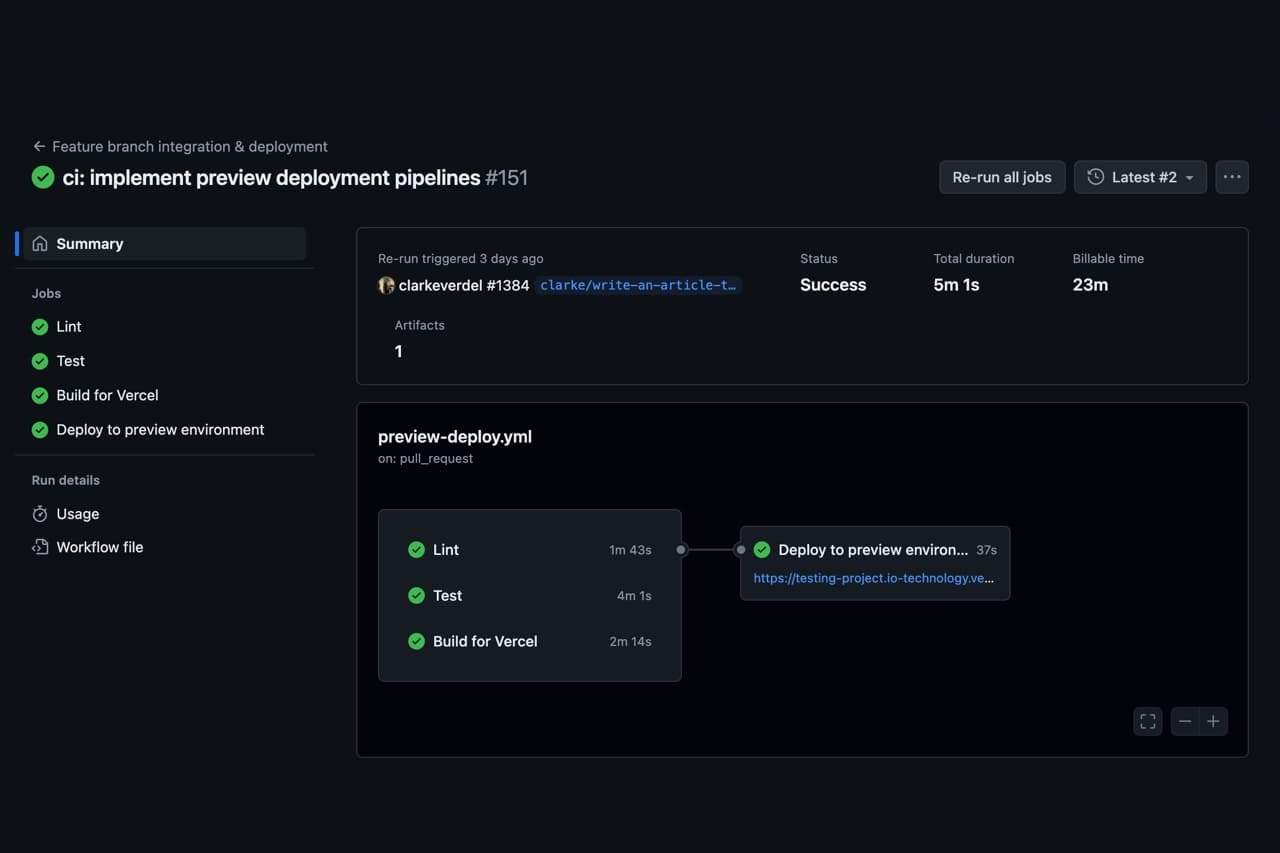Click clarkeverdel's profile avatar
Image resolution: width=1280 pixels, height=853 pixels.
tap(386, 285)
